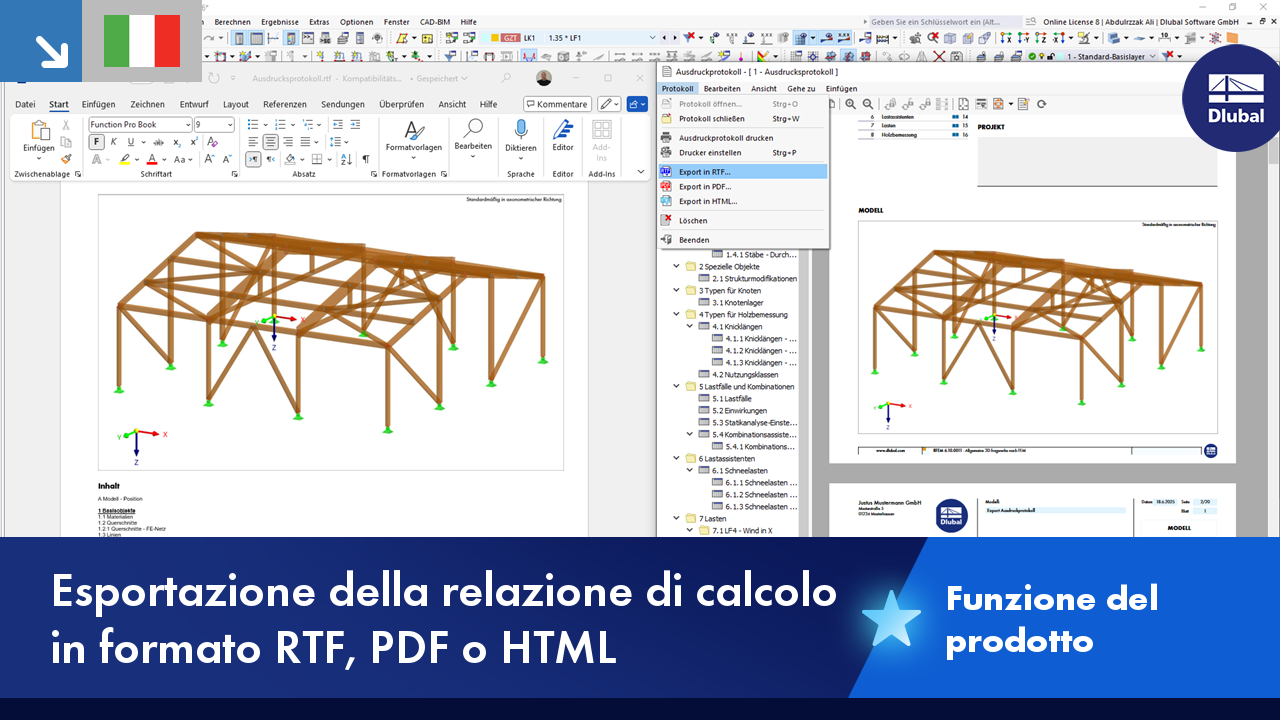Image resolution: width=1280 pixels, height=720 pixels.
Task: Zoom out on the printout report
Action: click(867, 104)
